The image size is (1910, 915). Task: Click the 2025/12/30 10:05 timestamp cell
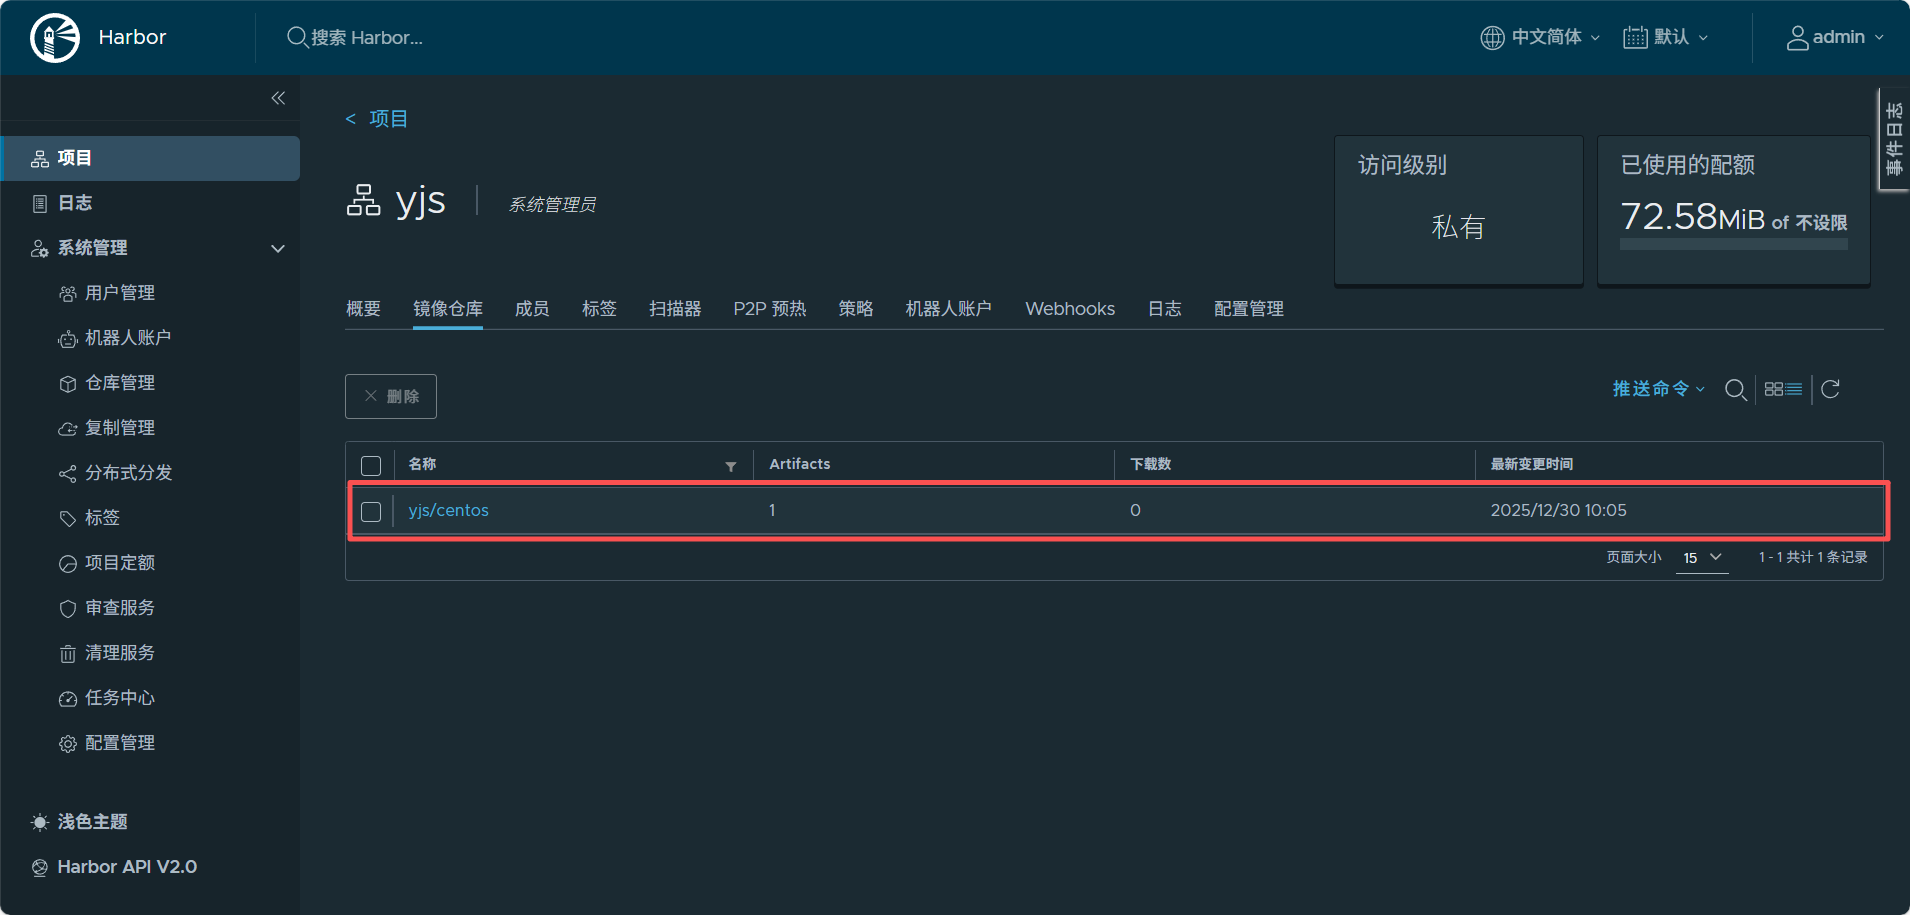click(x=1559, y=510)
